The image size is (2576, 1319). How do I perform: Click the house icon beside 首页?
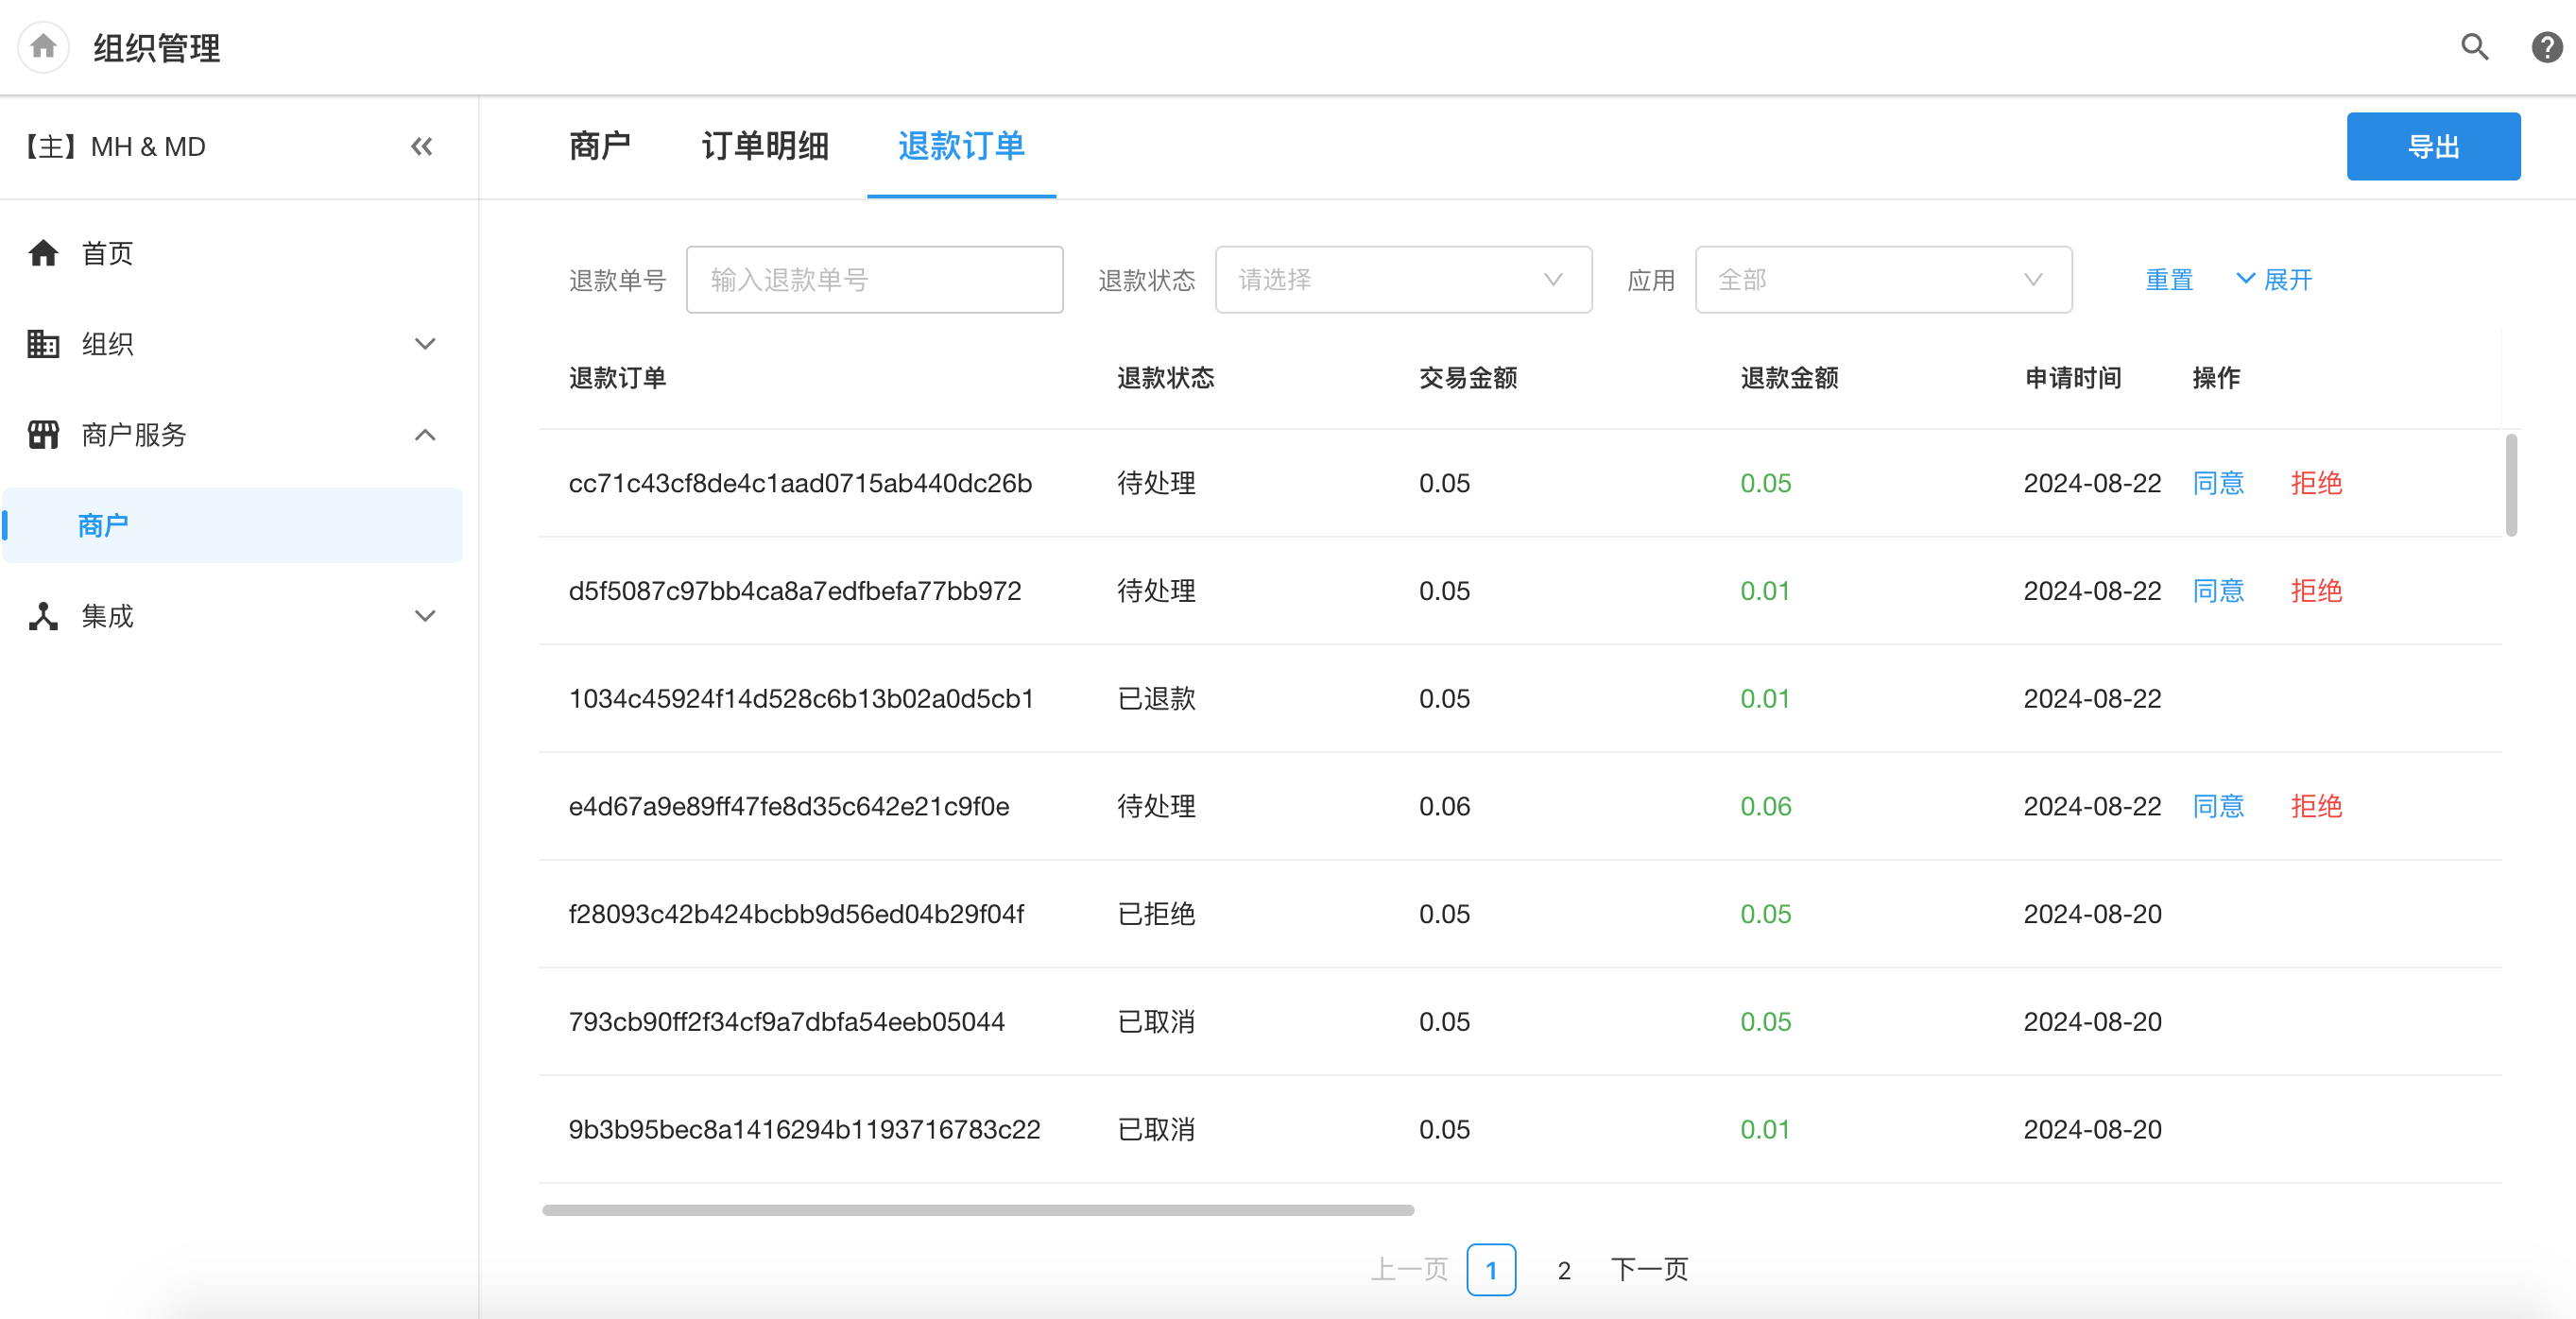click(x=43, y=253)
